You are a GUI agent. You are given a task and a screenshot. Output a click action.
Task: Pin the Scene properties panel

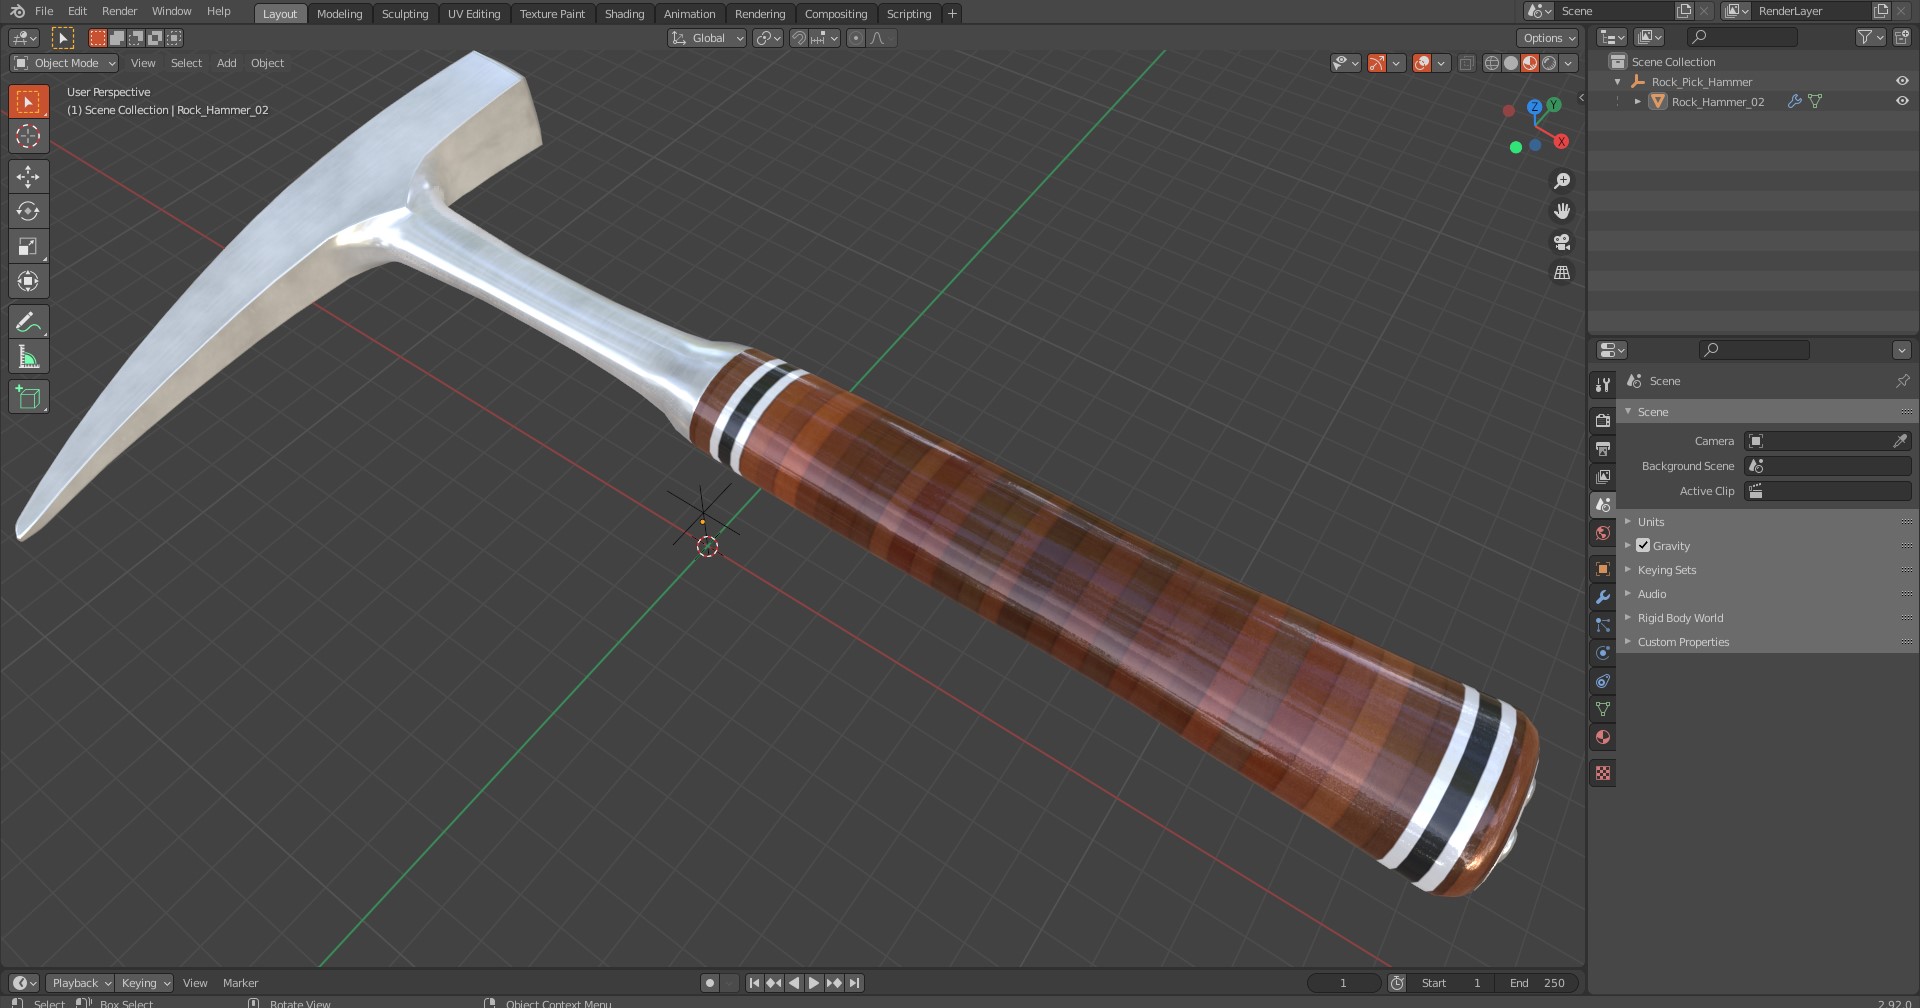point(1902,381)
